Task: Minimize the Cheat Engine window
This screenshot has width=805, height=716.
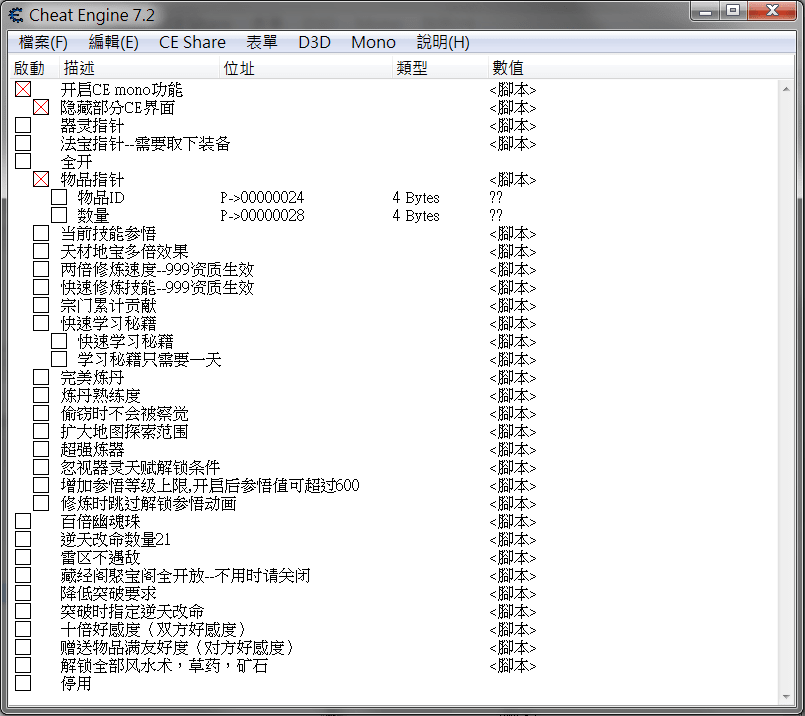Action: coord(706,11)
